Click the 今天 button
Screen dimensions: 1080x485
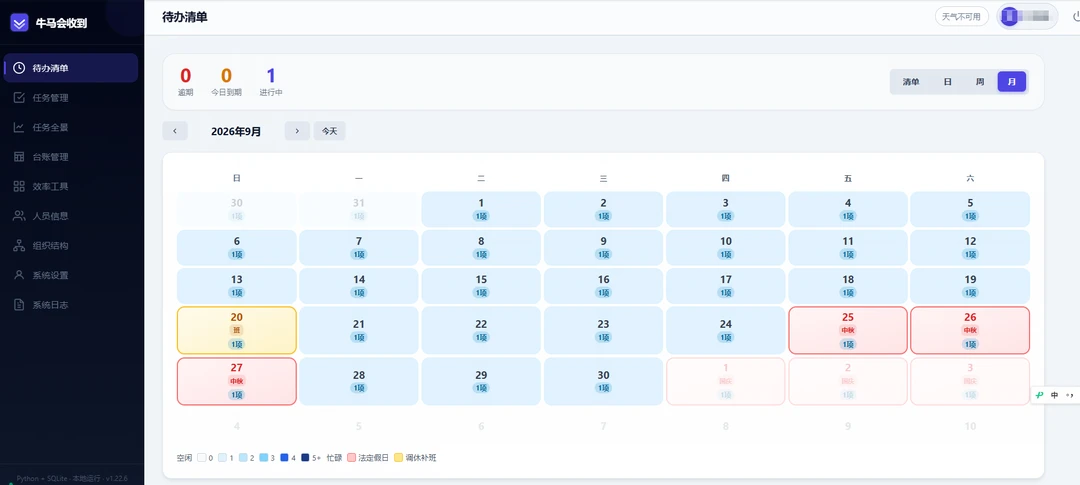330,131
